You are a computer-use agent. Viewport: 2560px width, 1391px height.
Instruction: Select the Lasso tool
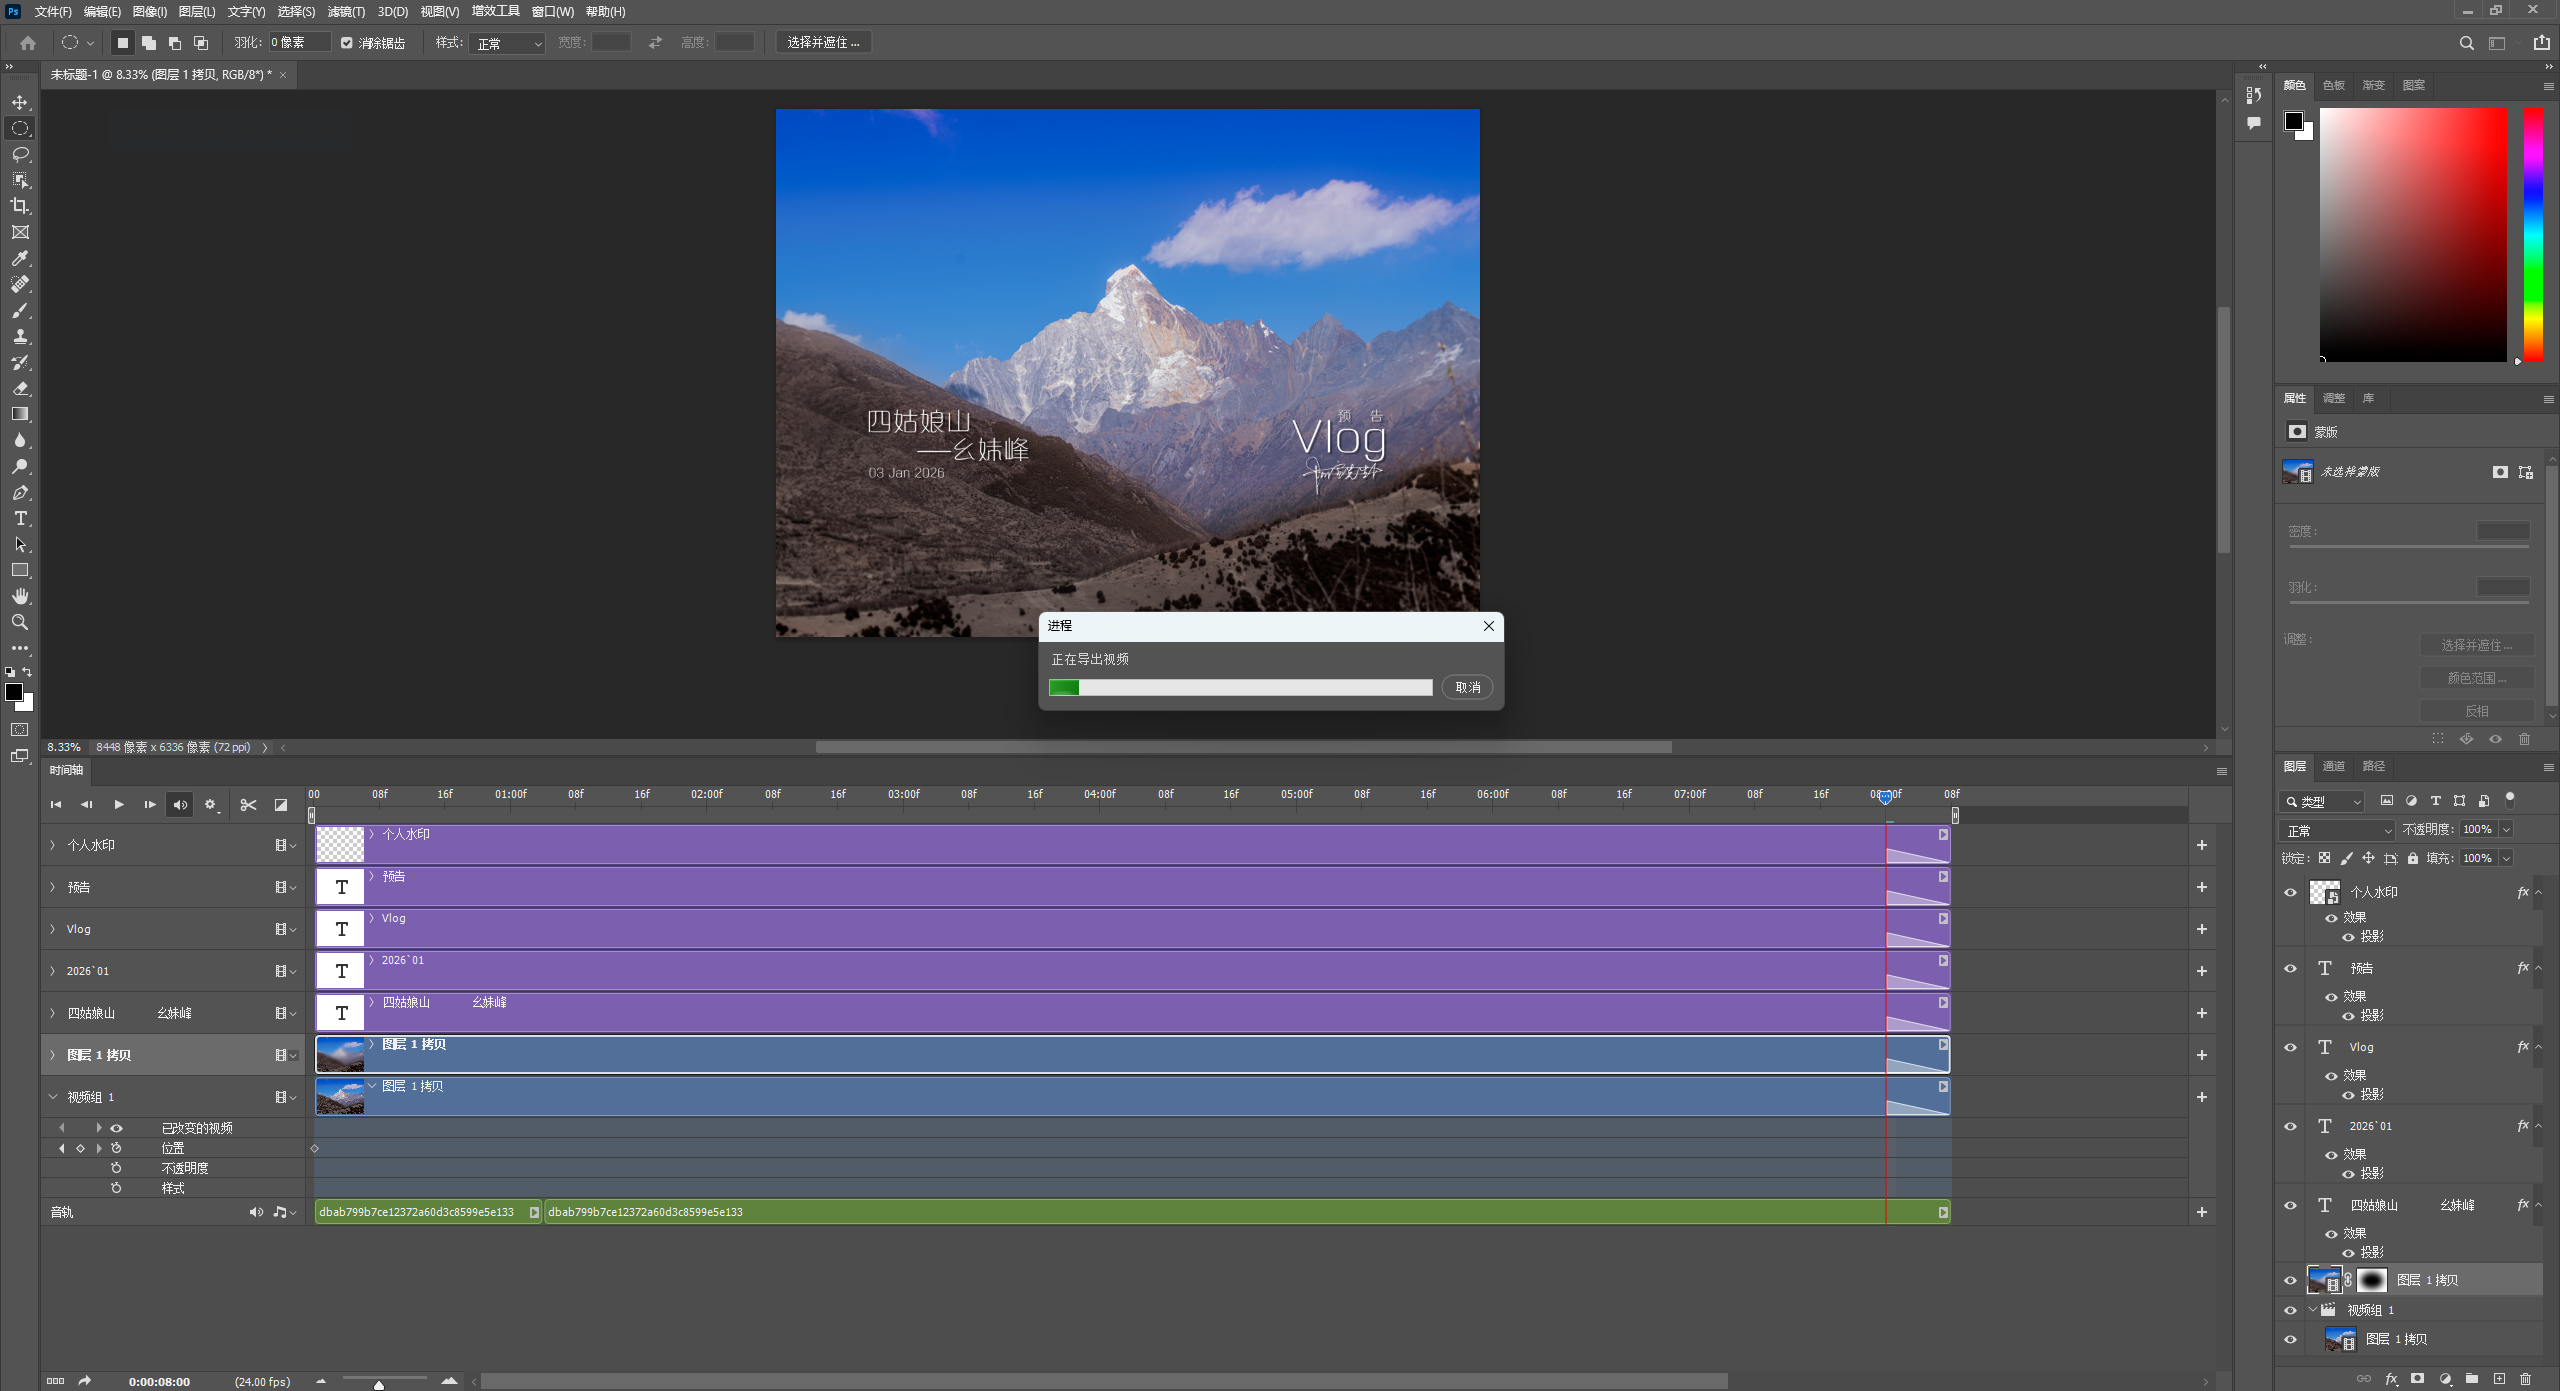(20, 154)
